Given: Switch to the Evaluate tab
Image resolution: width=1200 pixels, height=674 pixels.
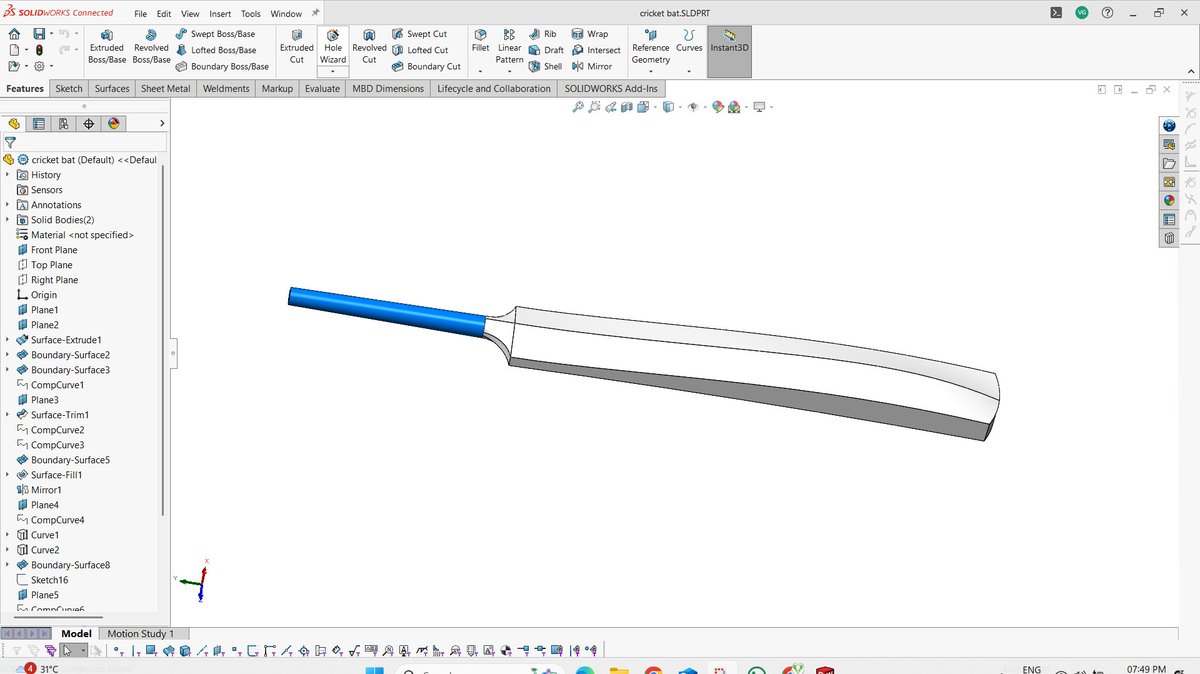Looking at the screenshot, I should [x=322, y=89].
